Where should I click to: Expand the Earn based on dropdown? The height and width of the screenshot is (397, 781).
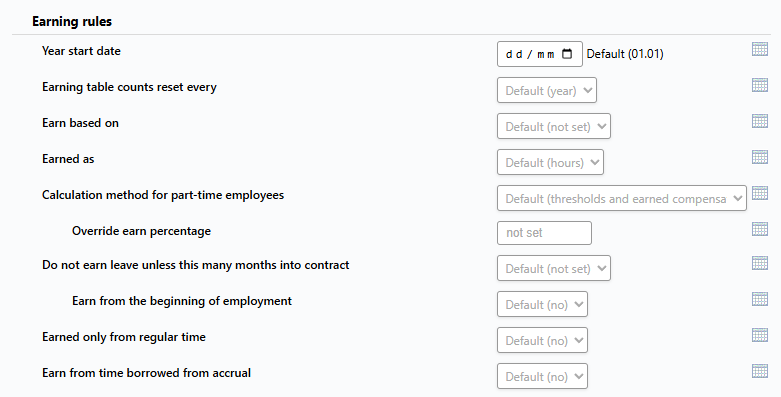point(554,126)
